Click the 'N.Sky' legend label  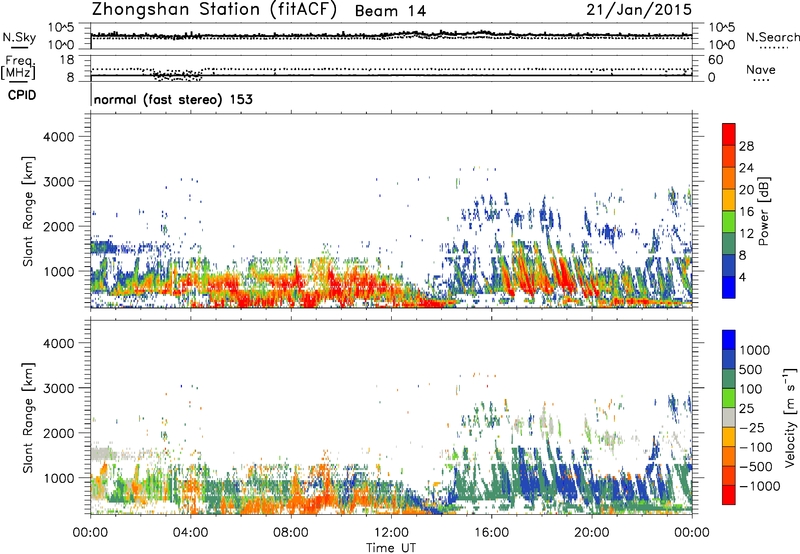pyautogui.click(x=19, y=37)
